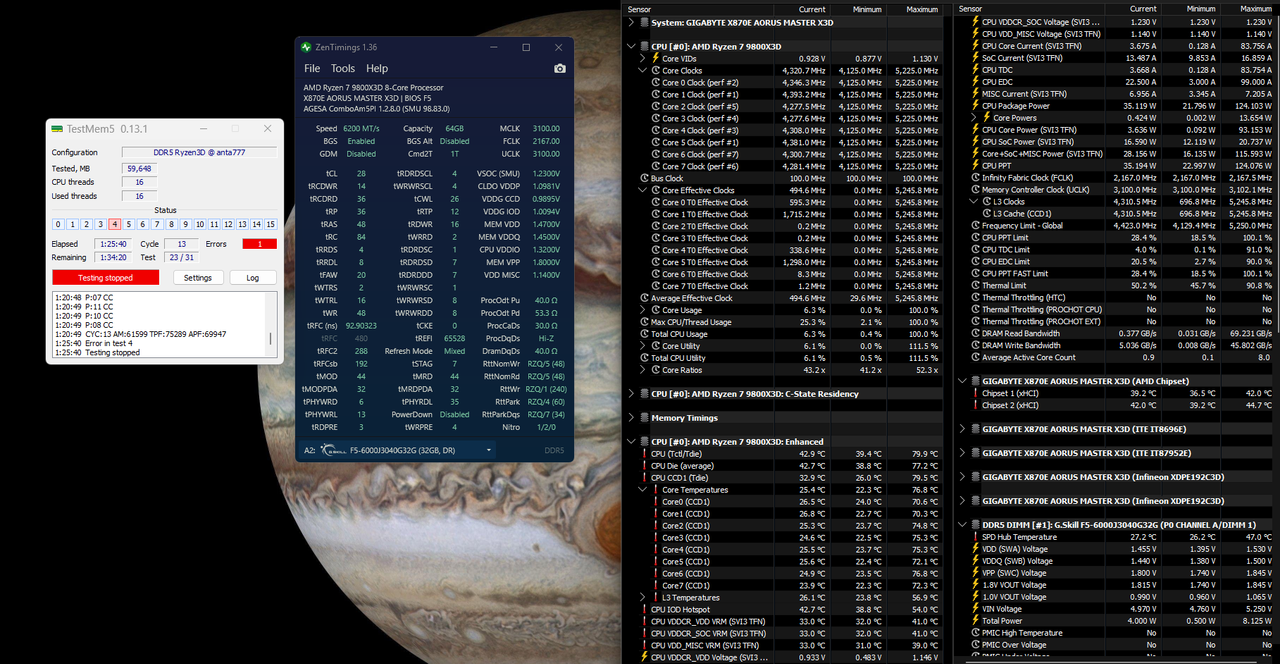Click lightning icon of CPU Package Power

point(975,106)
